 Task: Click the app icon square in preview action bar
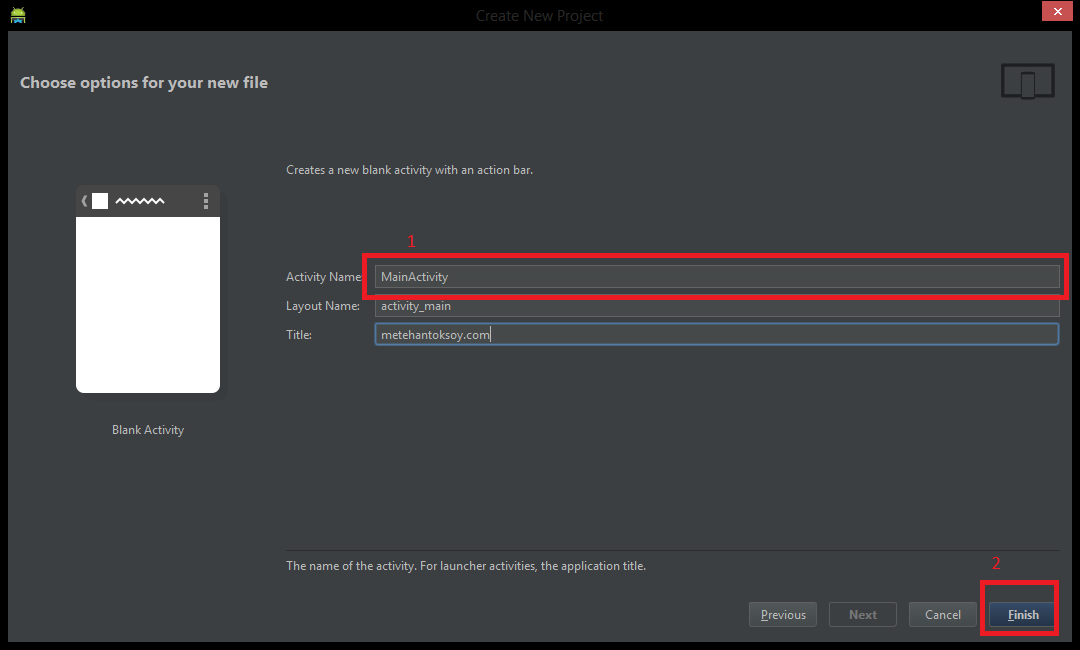point(100,200)
